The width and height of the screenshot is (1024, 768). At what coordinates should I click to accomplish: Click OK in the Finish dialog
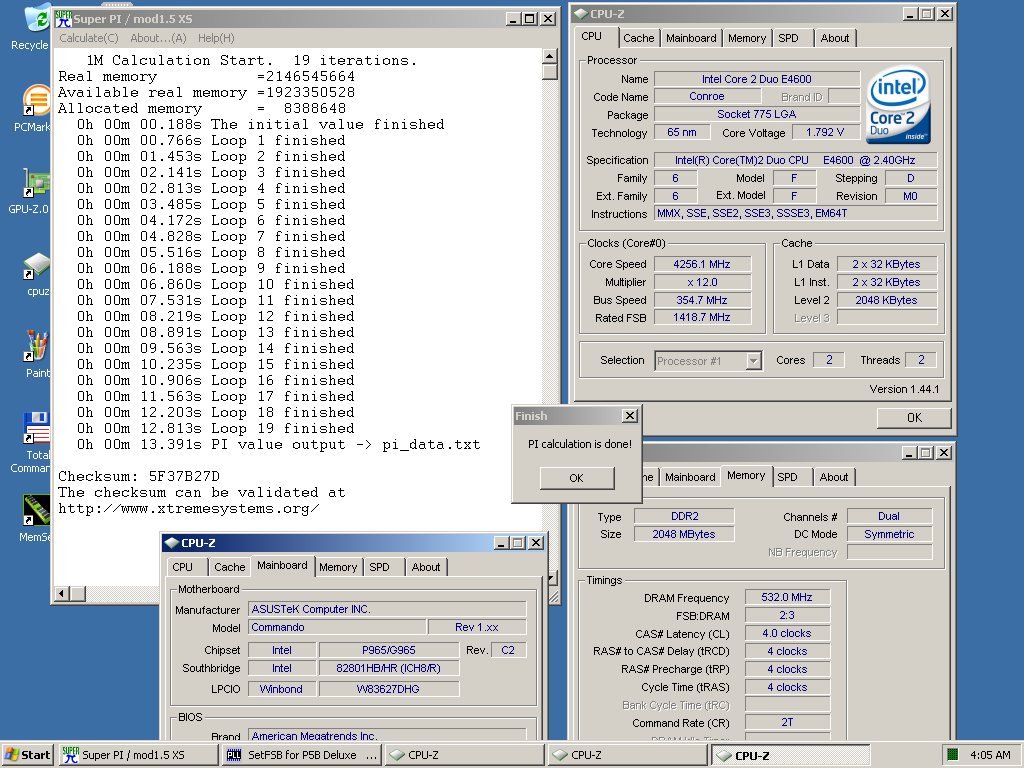(577, 478)
